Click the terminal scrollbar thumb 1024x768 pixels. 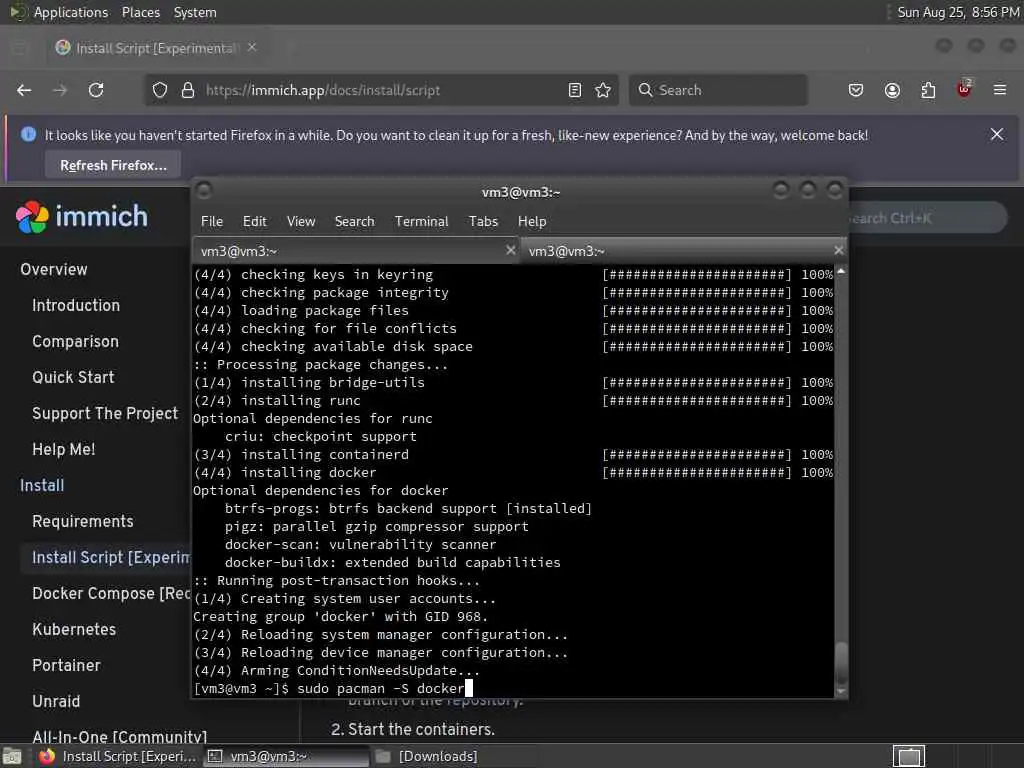pyautogui.click(x=841, y=663)
